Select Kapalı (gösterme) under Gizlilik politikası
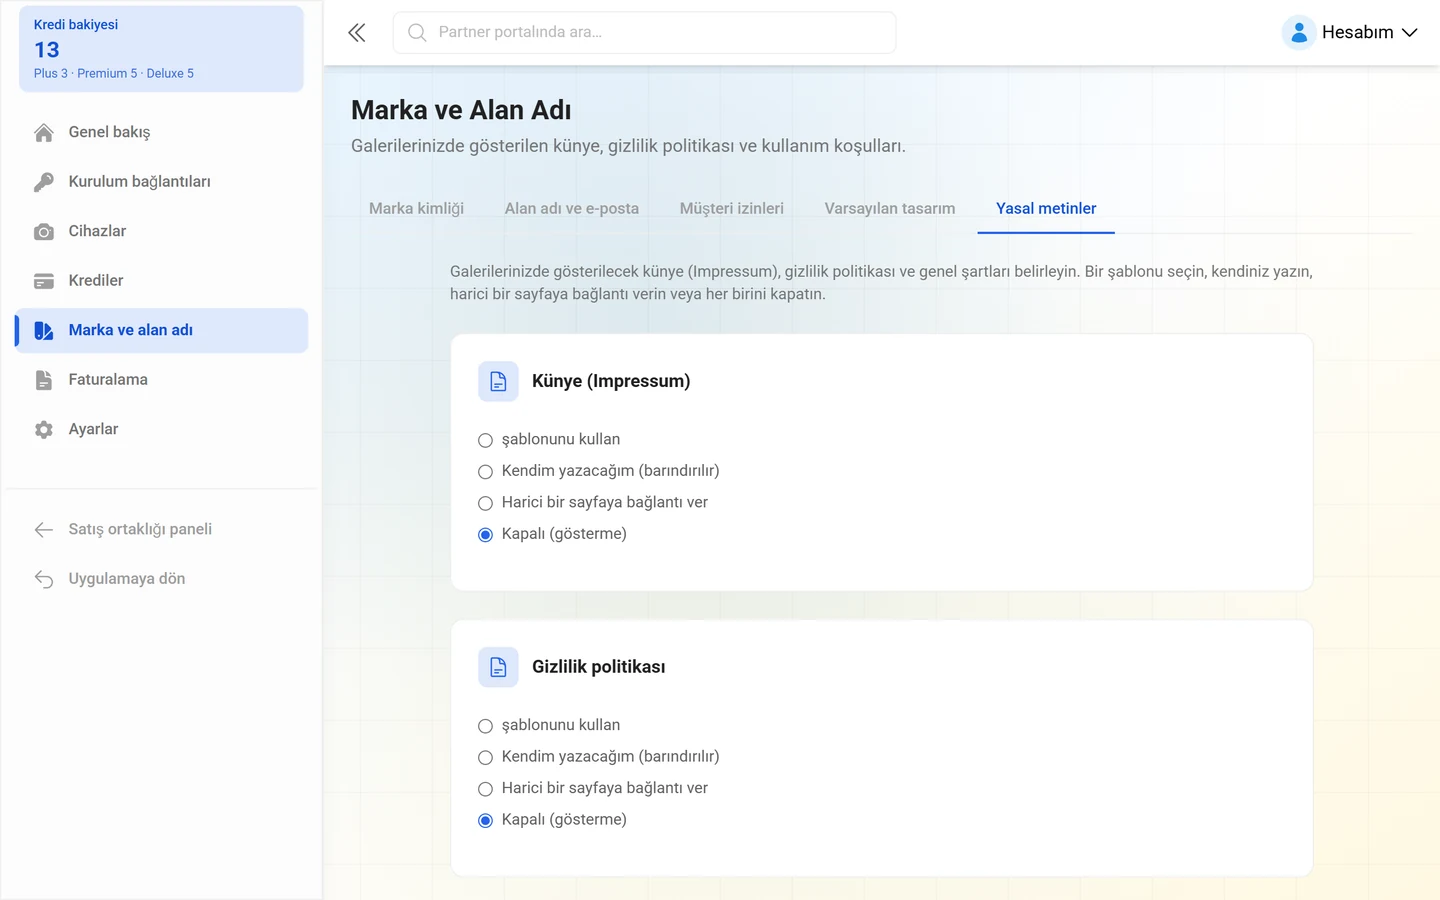 [485, 820]
